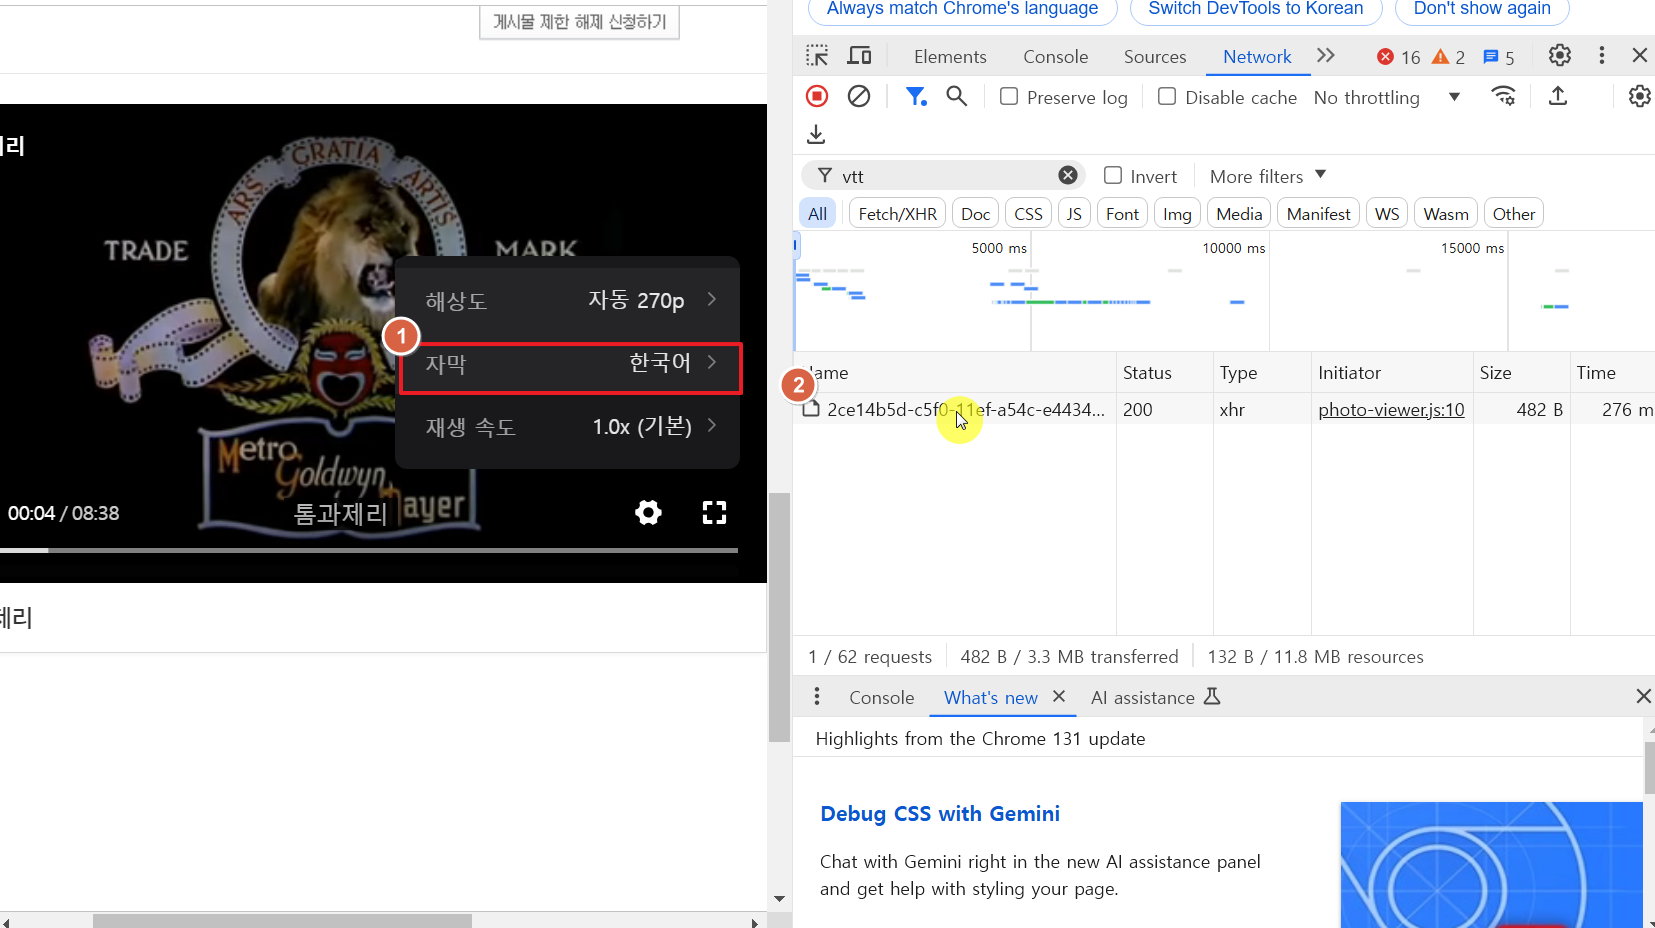The width and height of the screenshot is (1655, 928).
Task: Filter requests by Wasm type
Action: 1446,213
